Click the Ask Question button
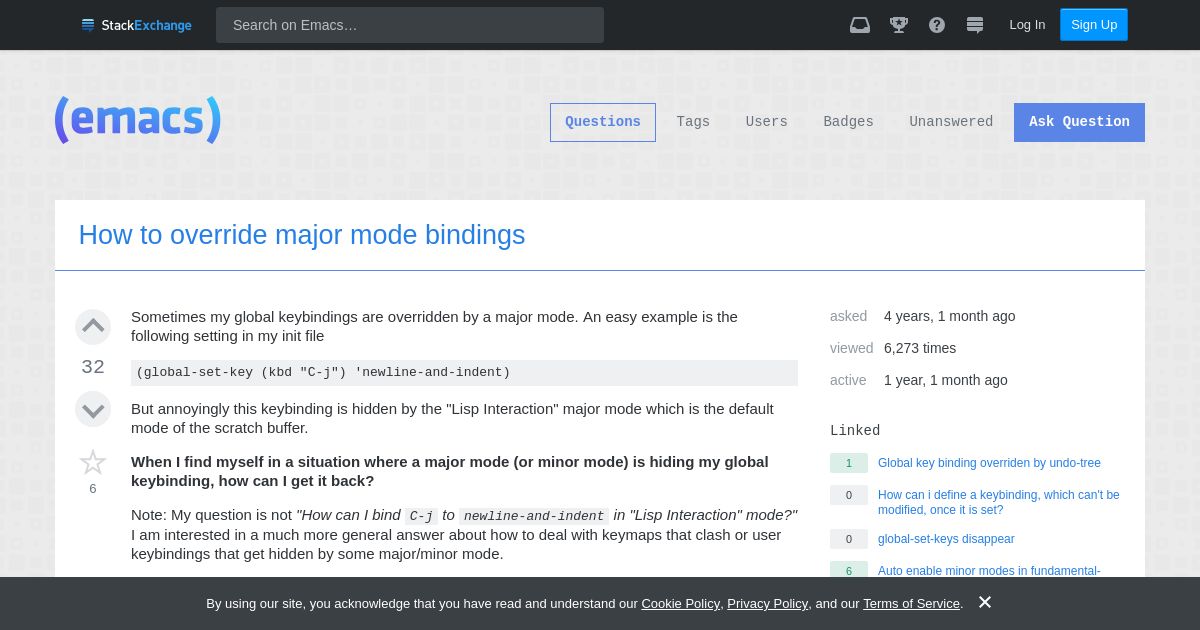This screenshot has height=630, width=1200. [1079, 122]
